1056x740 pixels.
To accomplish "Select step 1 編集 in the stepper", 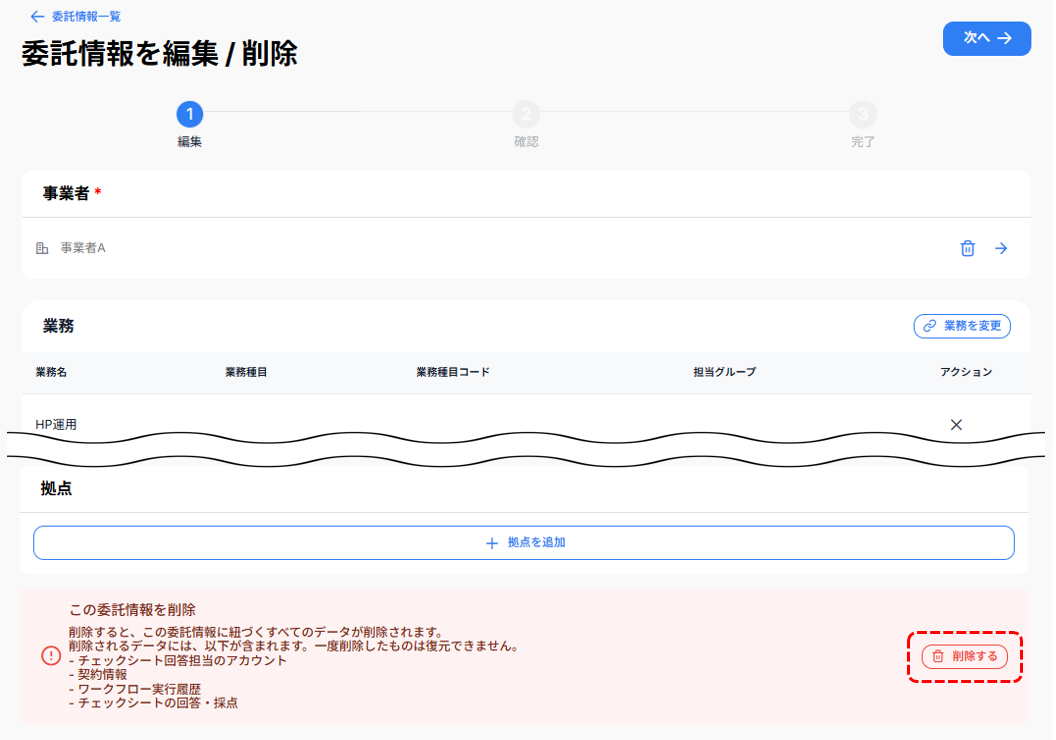I will 190,114.
